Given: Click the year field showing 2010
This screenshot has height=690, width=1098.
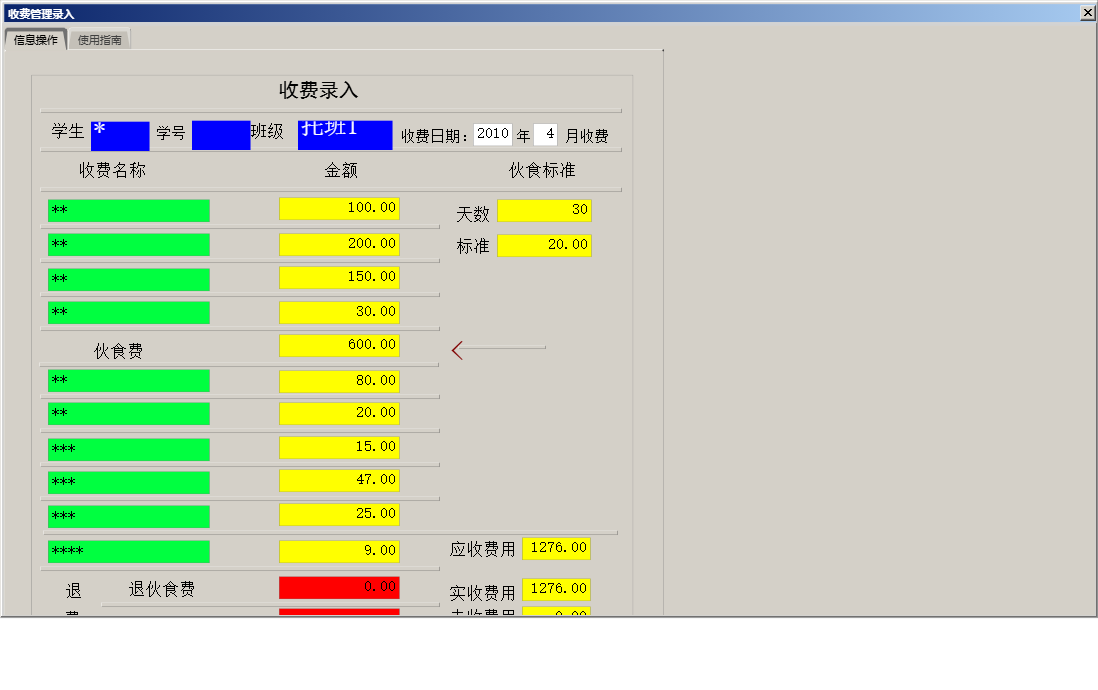Looking at the screenshot, I should [x=491, y=133].
